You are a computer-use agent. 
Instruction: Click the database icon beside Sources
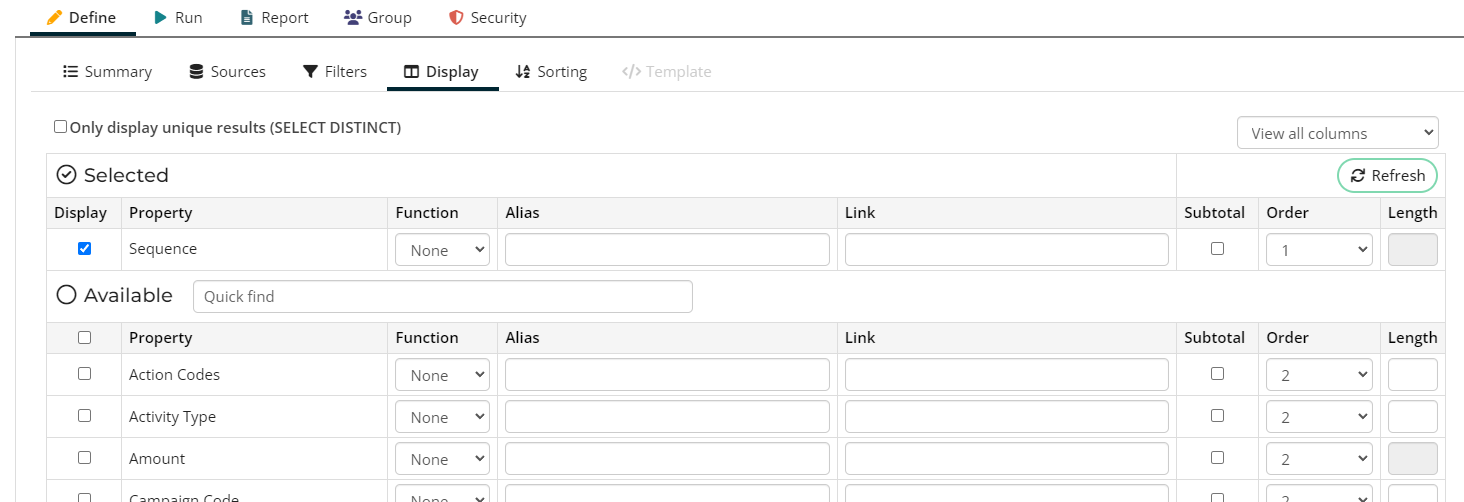coord(197,72)
